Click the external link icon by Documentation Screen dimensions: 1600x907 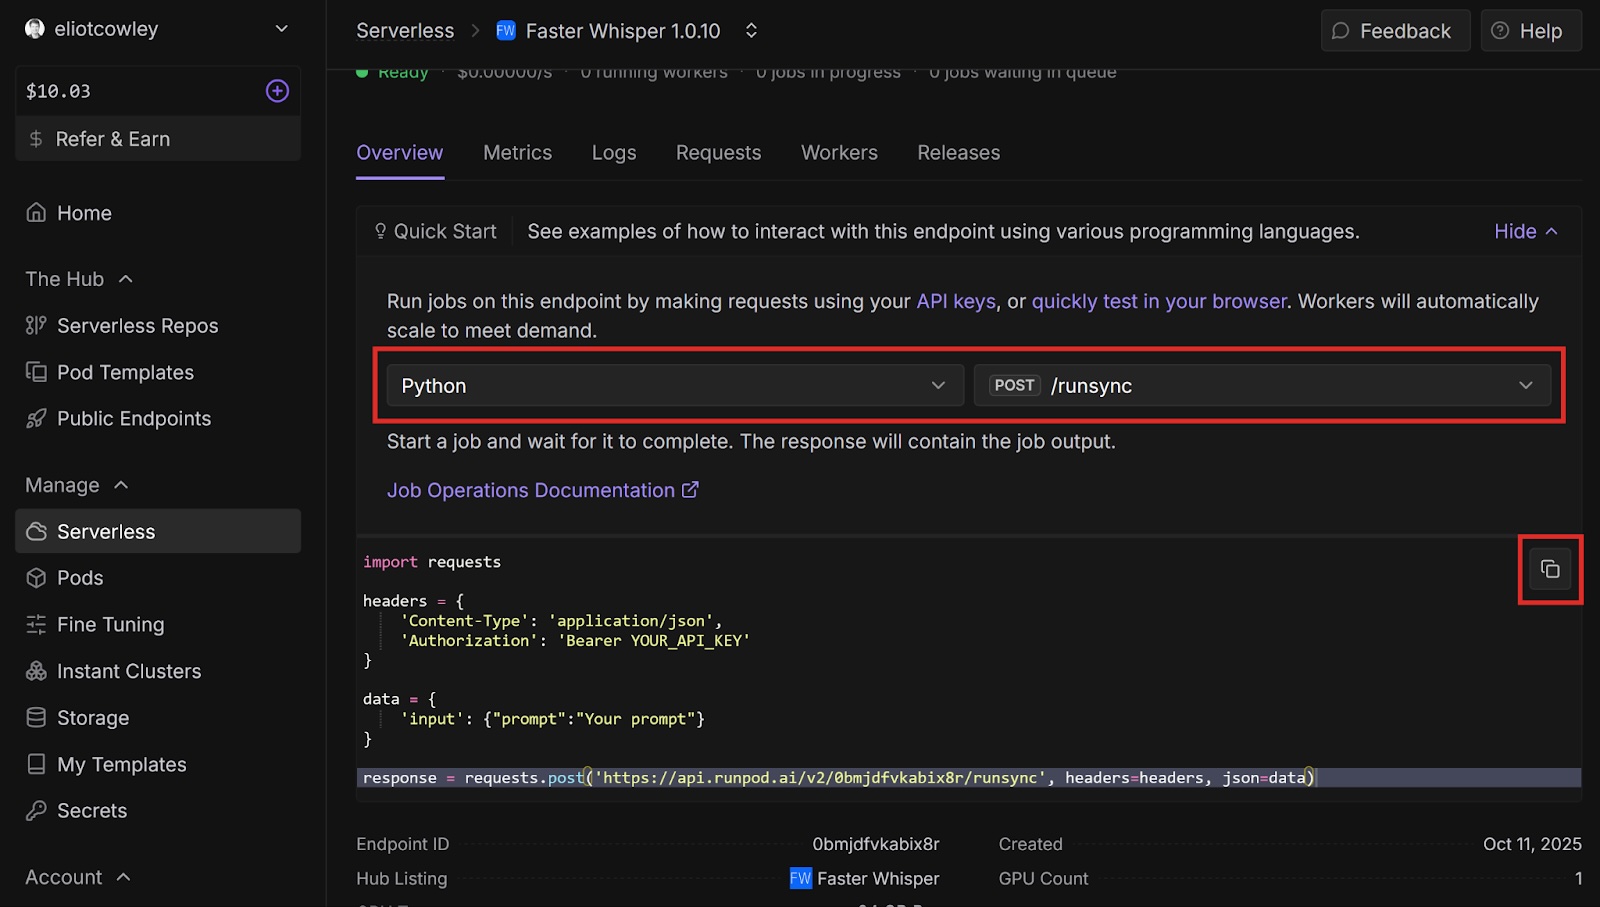[690, 490]
